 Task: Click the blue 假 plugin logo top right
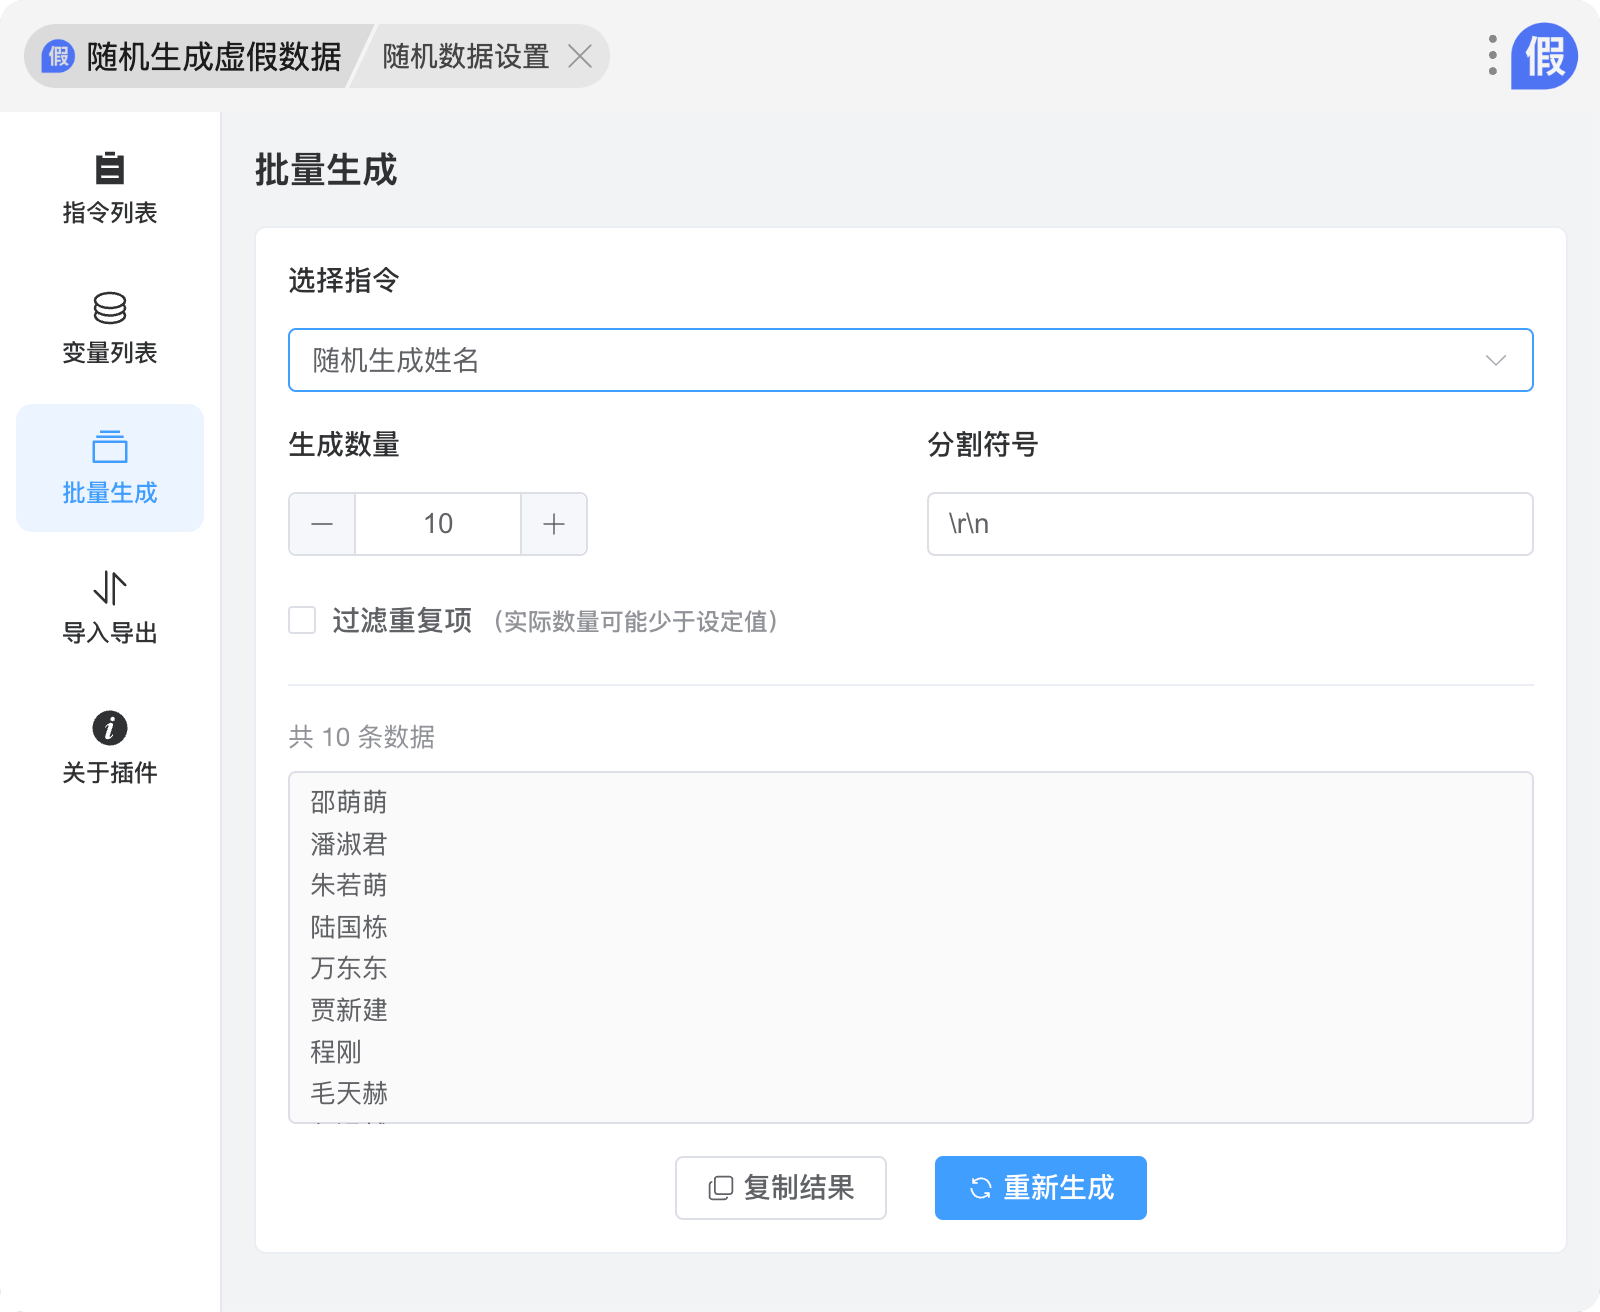pyautogui.click(x=1544, y=56)
